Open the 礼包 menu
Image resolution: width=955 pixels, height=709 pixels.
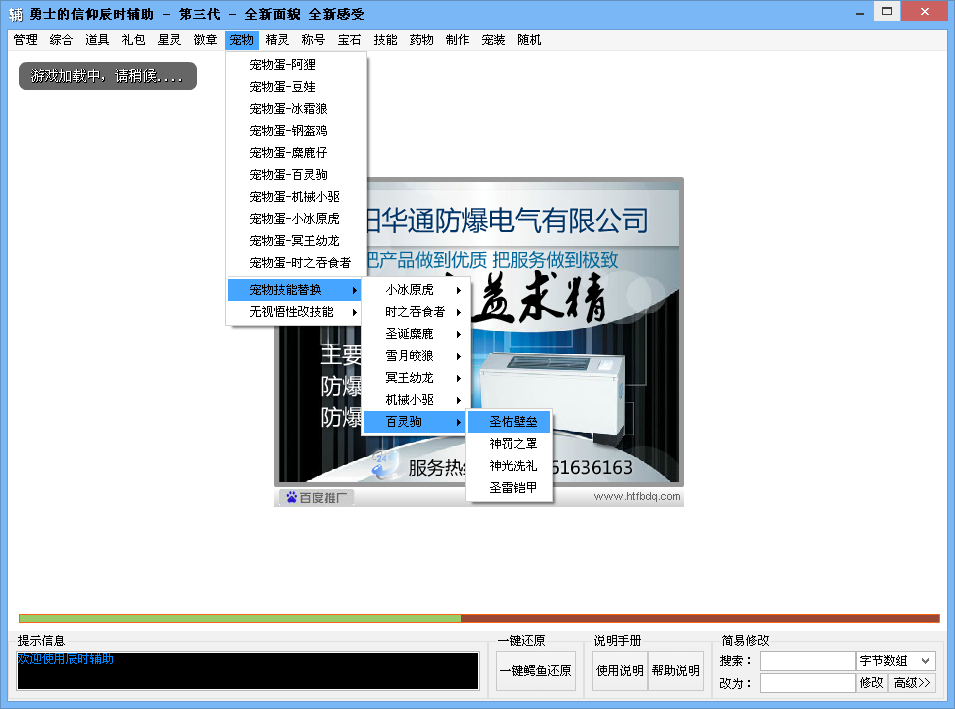pyautogui.click(x=133, y=40)
